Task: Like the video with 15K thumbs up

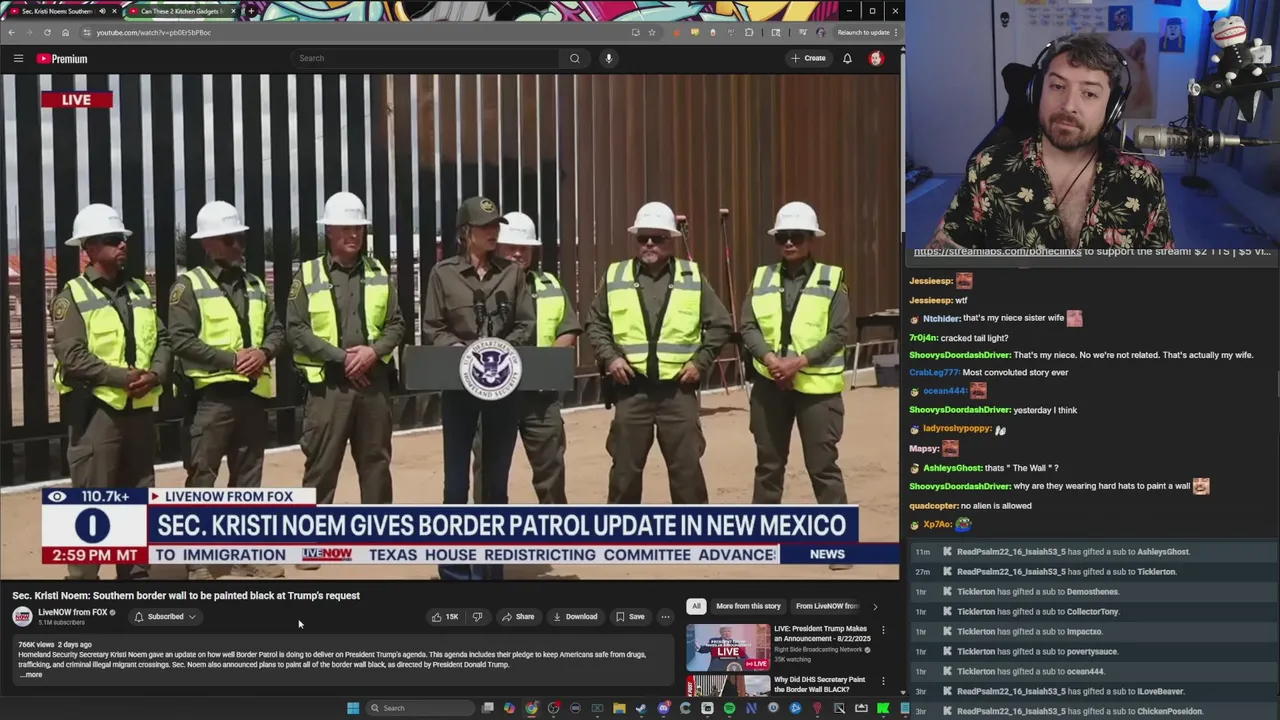Action: click(x=445, y=616)
